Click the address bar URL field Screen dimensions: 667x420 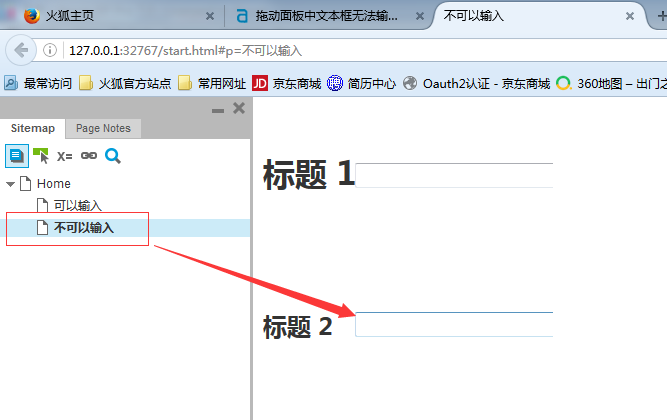click(x=366, y=51)
